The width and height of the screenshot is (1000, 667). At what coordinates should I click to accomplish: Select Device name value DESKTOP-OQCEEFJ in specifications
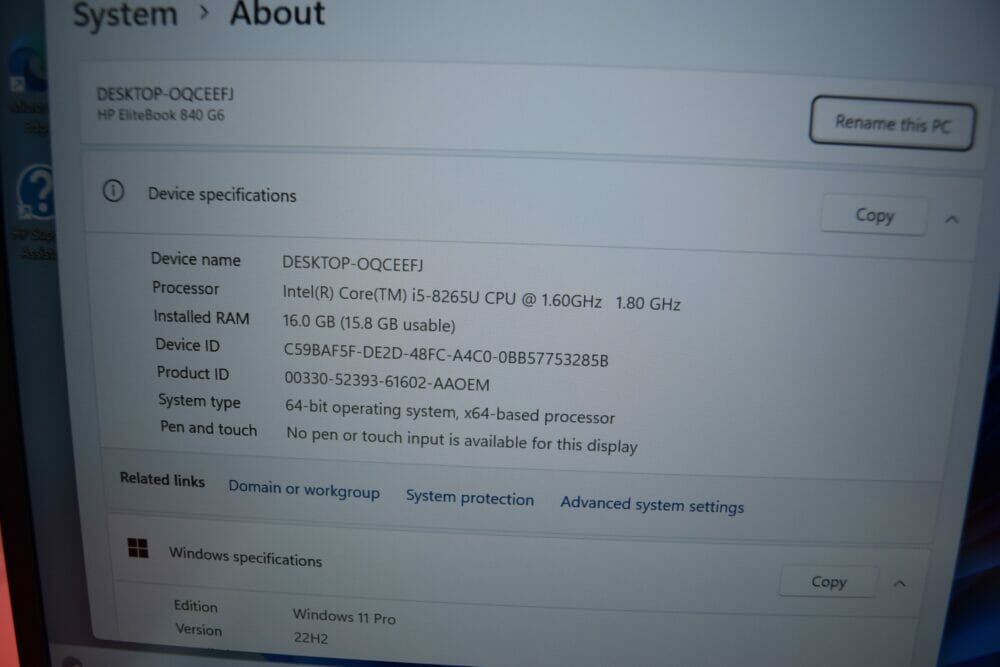[x=353, y=263]
